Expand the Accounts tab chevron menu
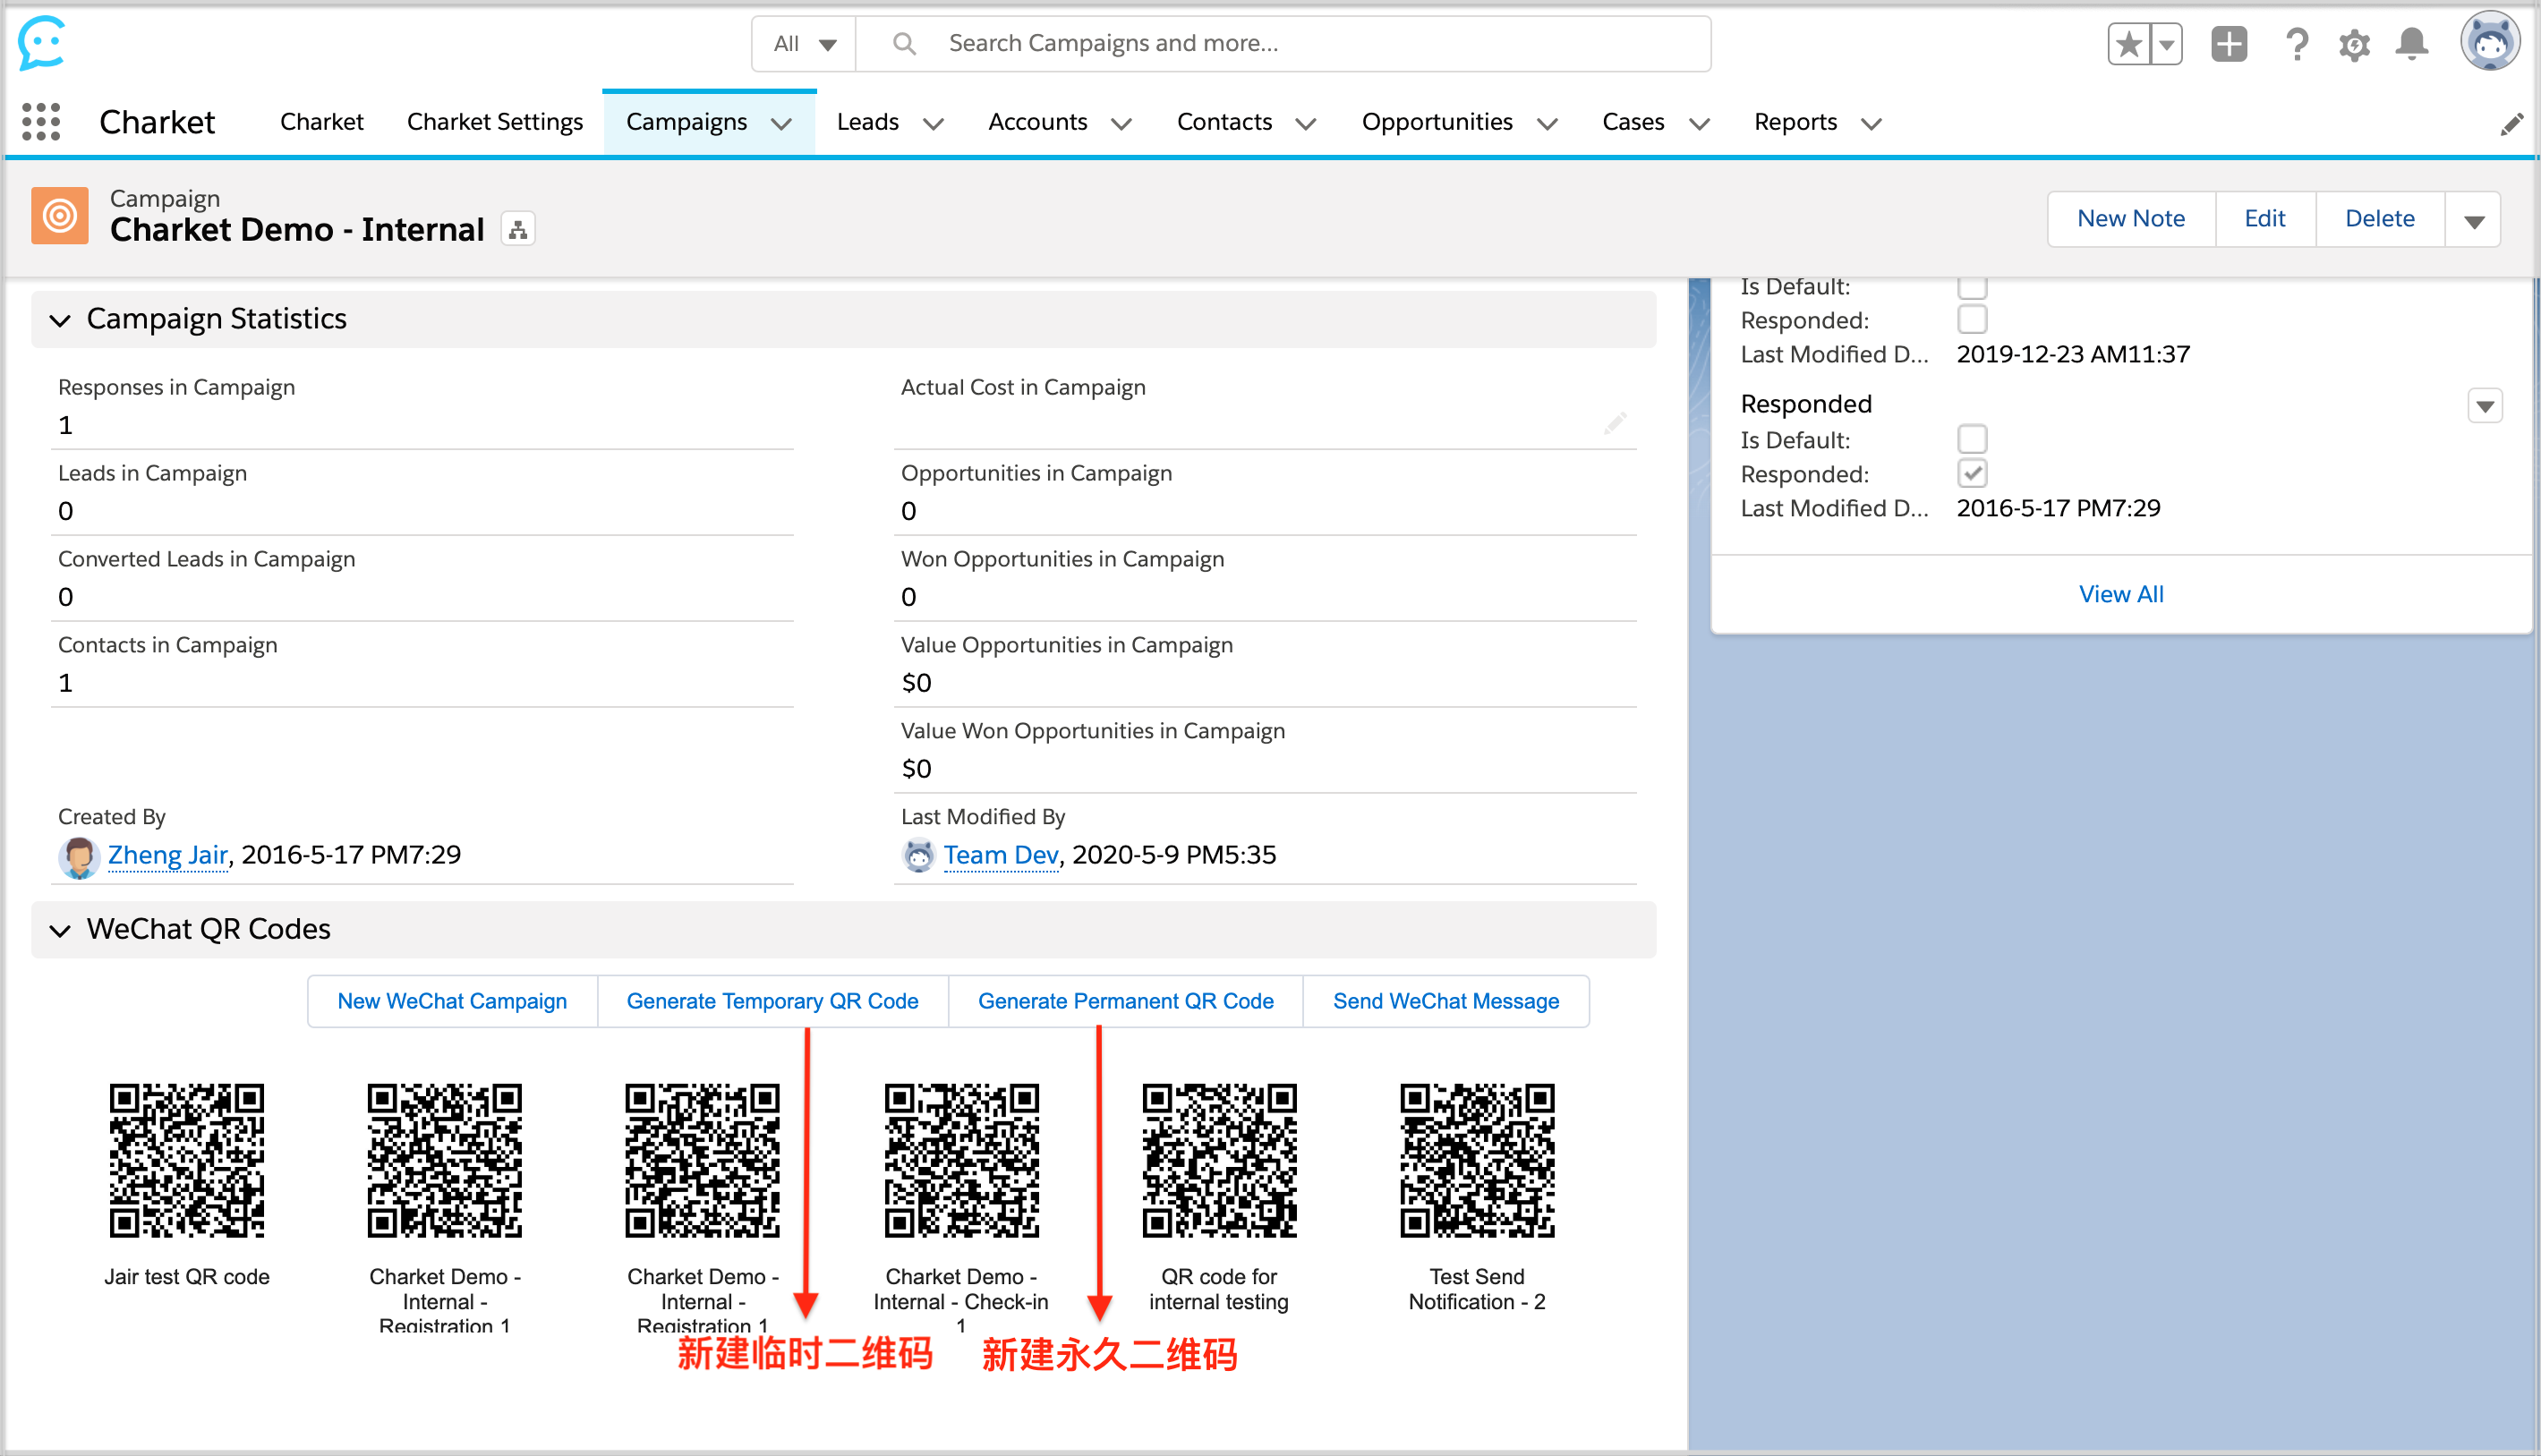Screen dimensions: 2541x1456 (x=1121, y=124)
